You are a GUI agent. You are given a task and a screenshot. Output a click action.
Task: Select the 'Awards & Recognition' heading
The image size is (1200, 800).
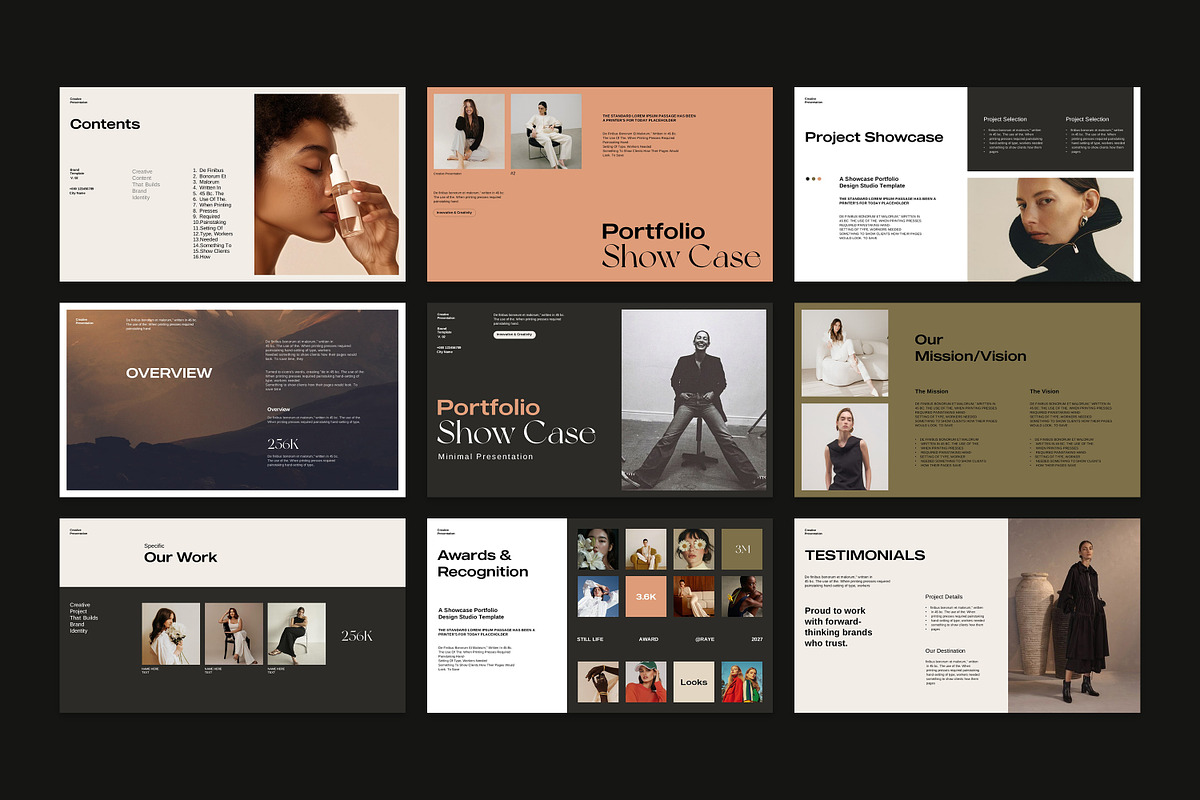click(x=483, y=563)
